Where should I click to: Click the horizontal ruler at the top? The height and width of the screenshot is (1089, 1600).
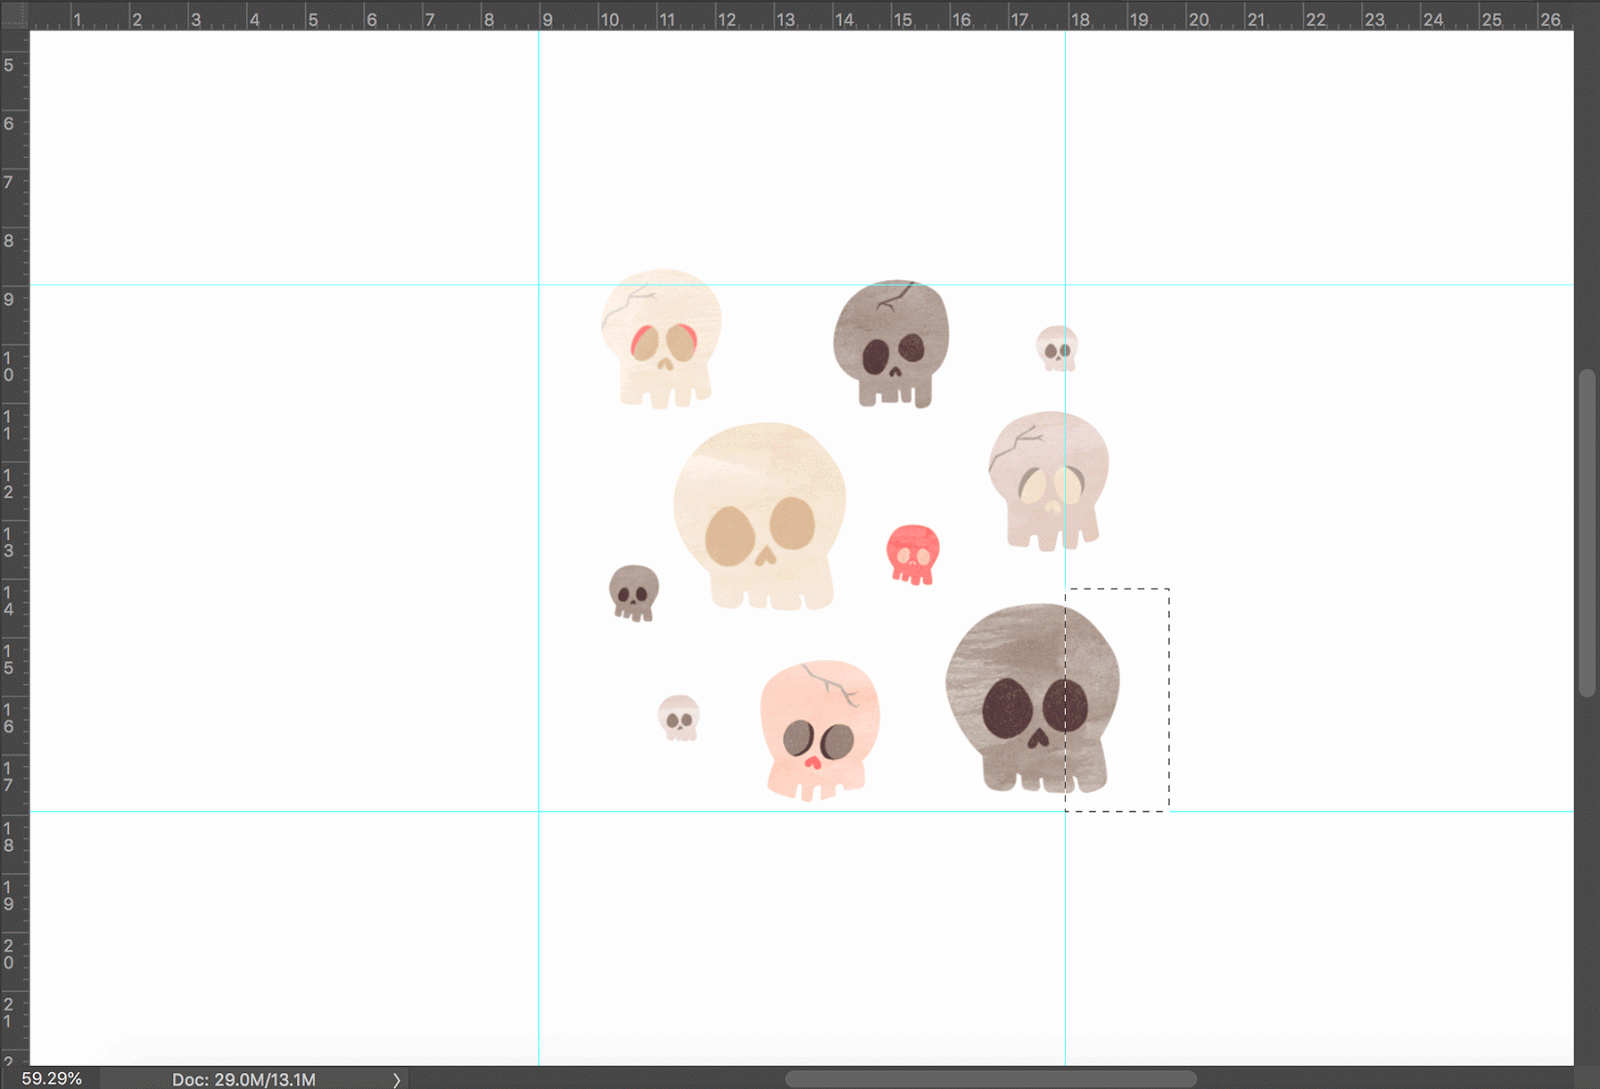point(700,16)
